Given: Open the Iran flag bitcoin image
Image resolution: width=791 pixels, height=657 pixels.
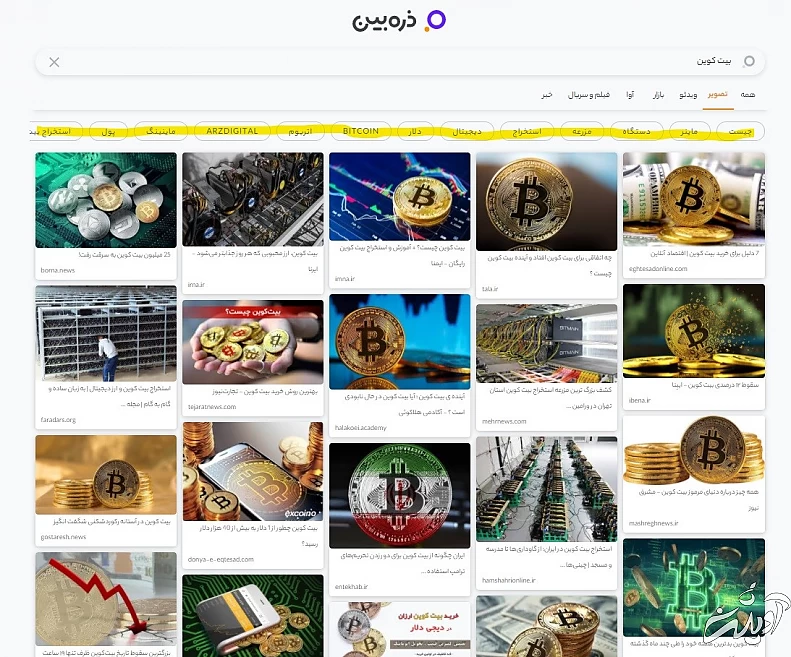Looking at the screenshot, I should (400, 496).
